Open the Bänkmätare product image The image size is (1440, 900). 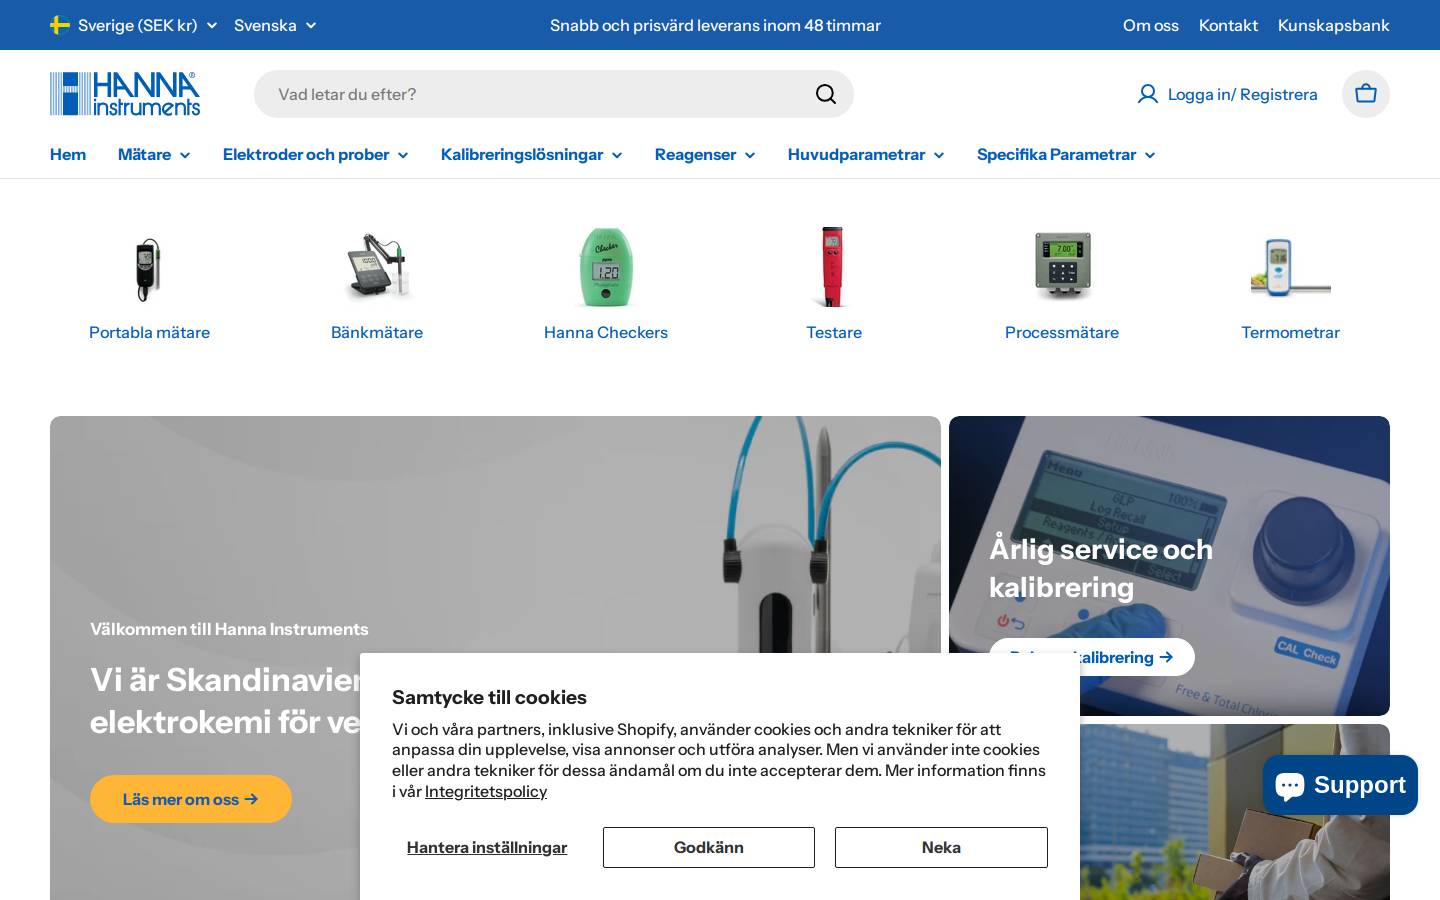(x=377, y=268)
